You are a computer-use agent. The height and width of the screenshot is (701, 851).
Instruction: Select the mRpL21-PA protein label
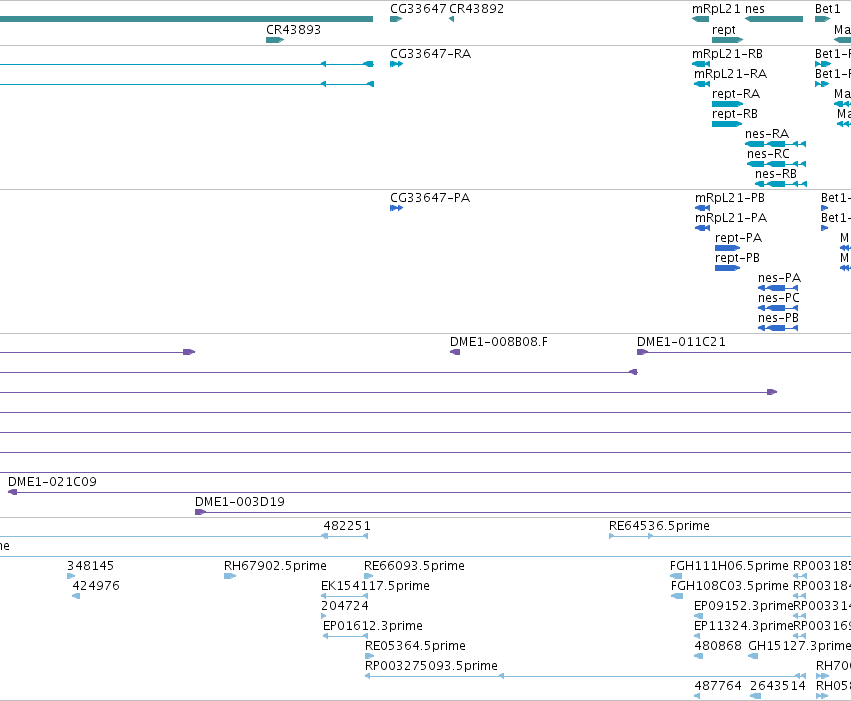[x=731, y=218]
